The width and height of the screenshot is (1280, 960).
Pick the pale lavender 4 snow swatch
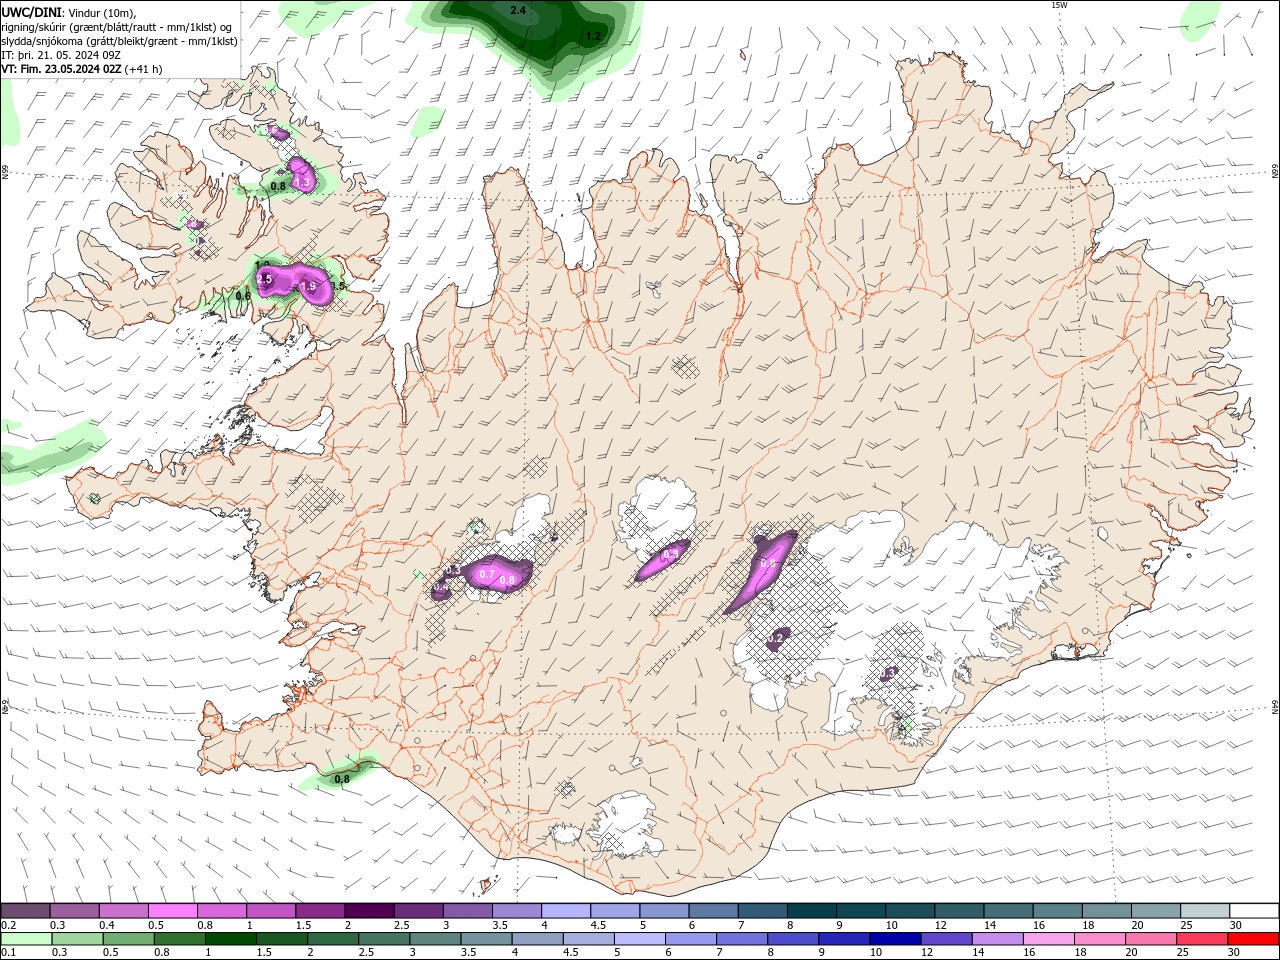(x=566, y=910)
